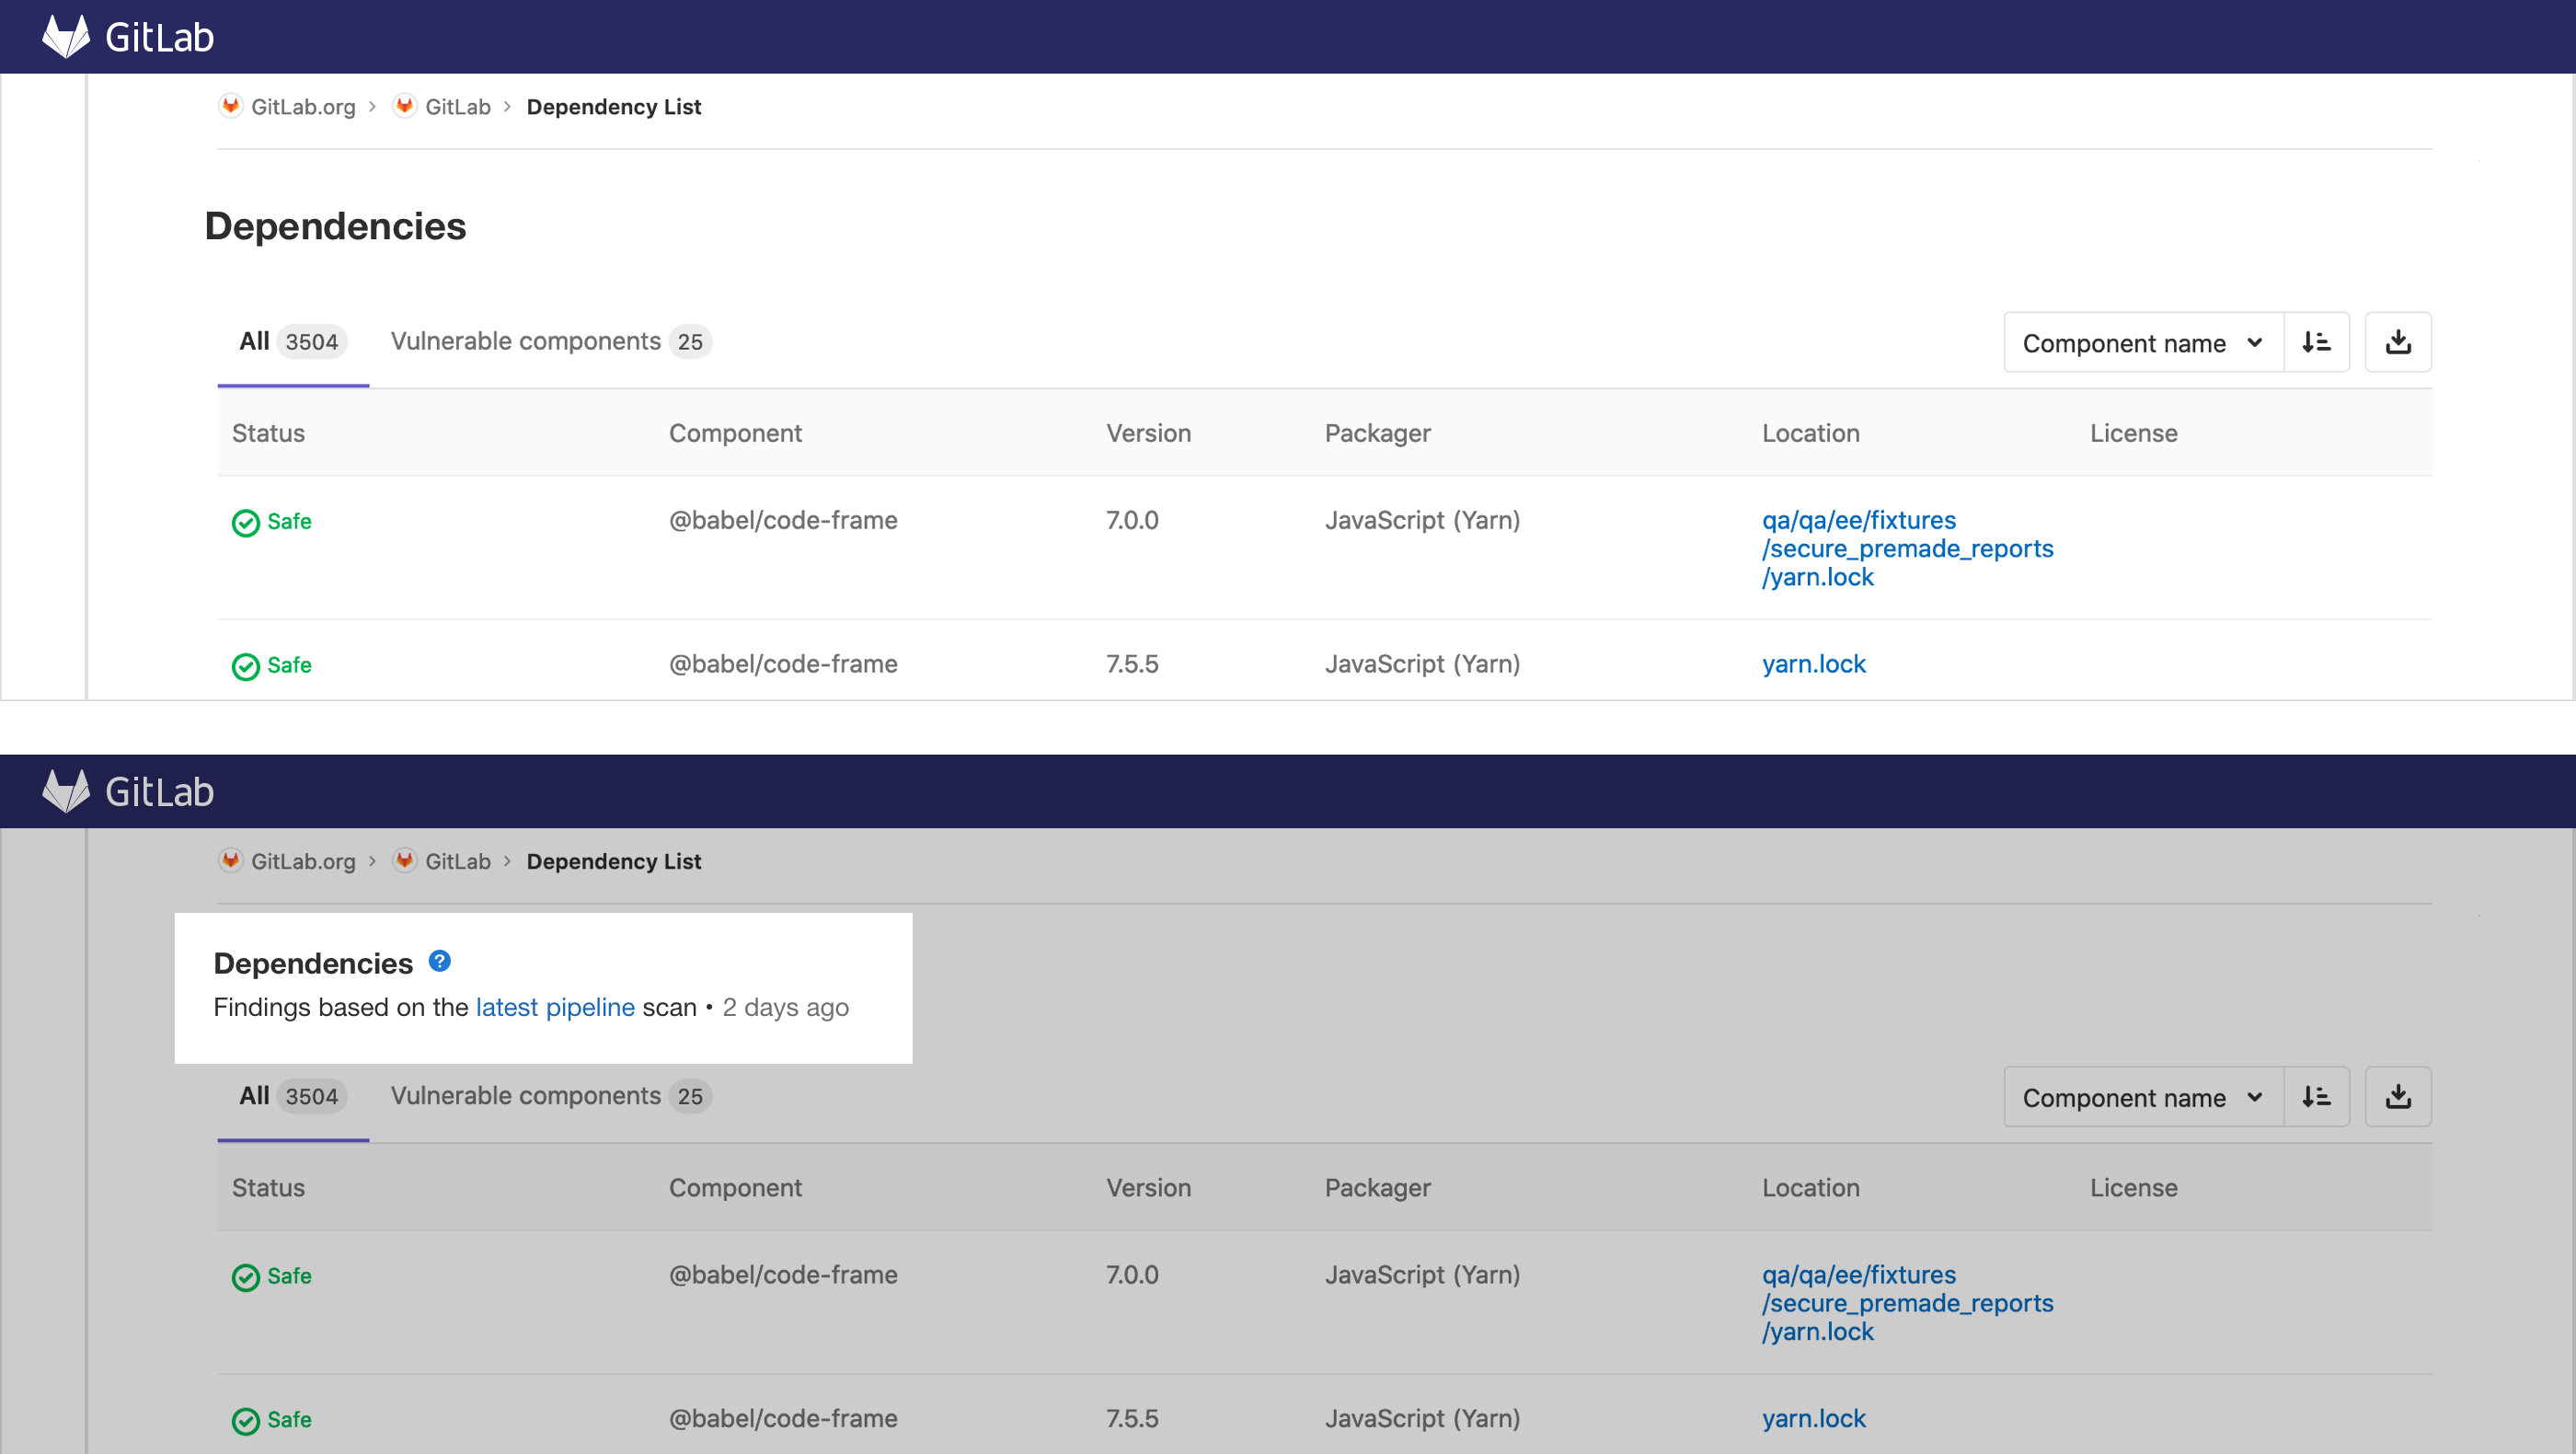Open qa/qa/ee/fixtures yarn.lock location link in lower mockup

[1907, 1303]
